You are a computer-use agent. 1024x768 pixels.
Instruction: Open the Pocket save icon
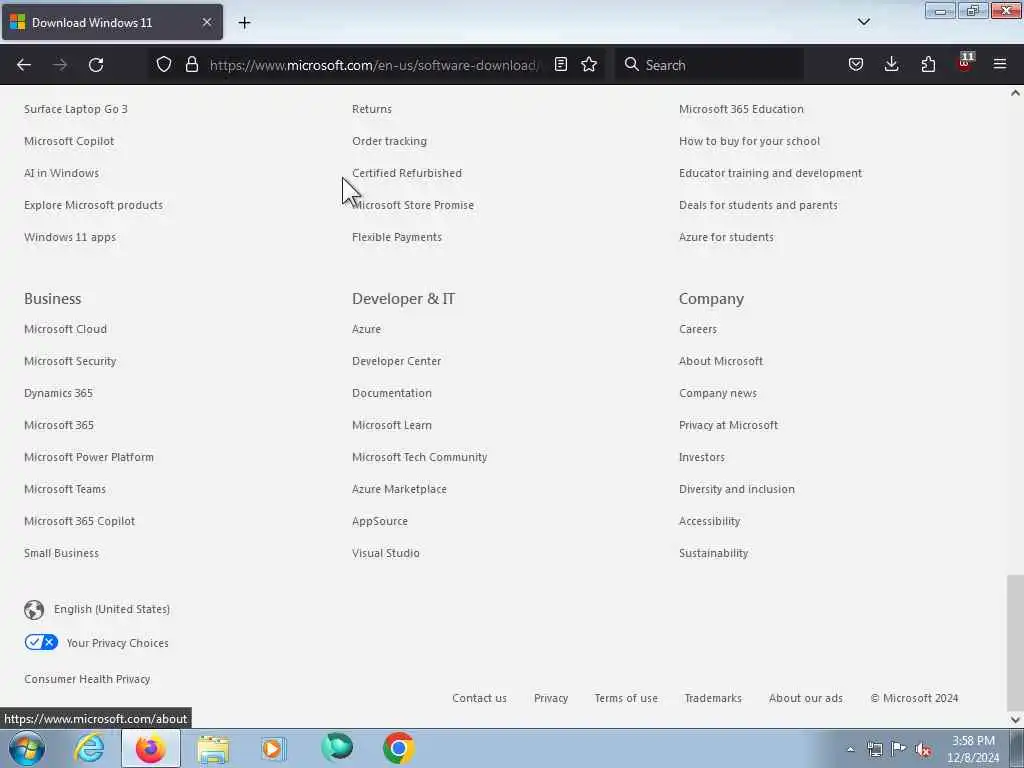856,64
